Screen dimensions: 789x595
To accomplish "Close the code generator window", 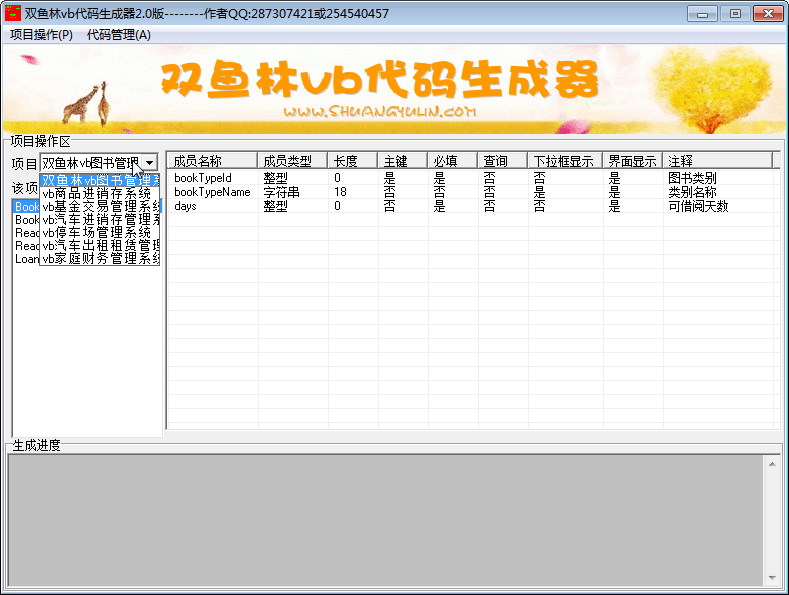I will [x=768, y=14].
